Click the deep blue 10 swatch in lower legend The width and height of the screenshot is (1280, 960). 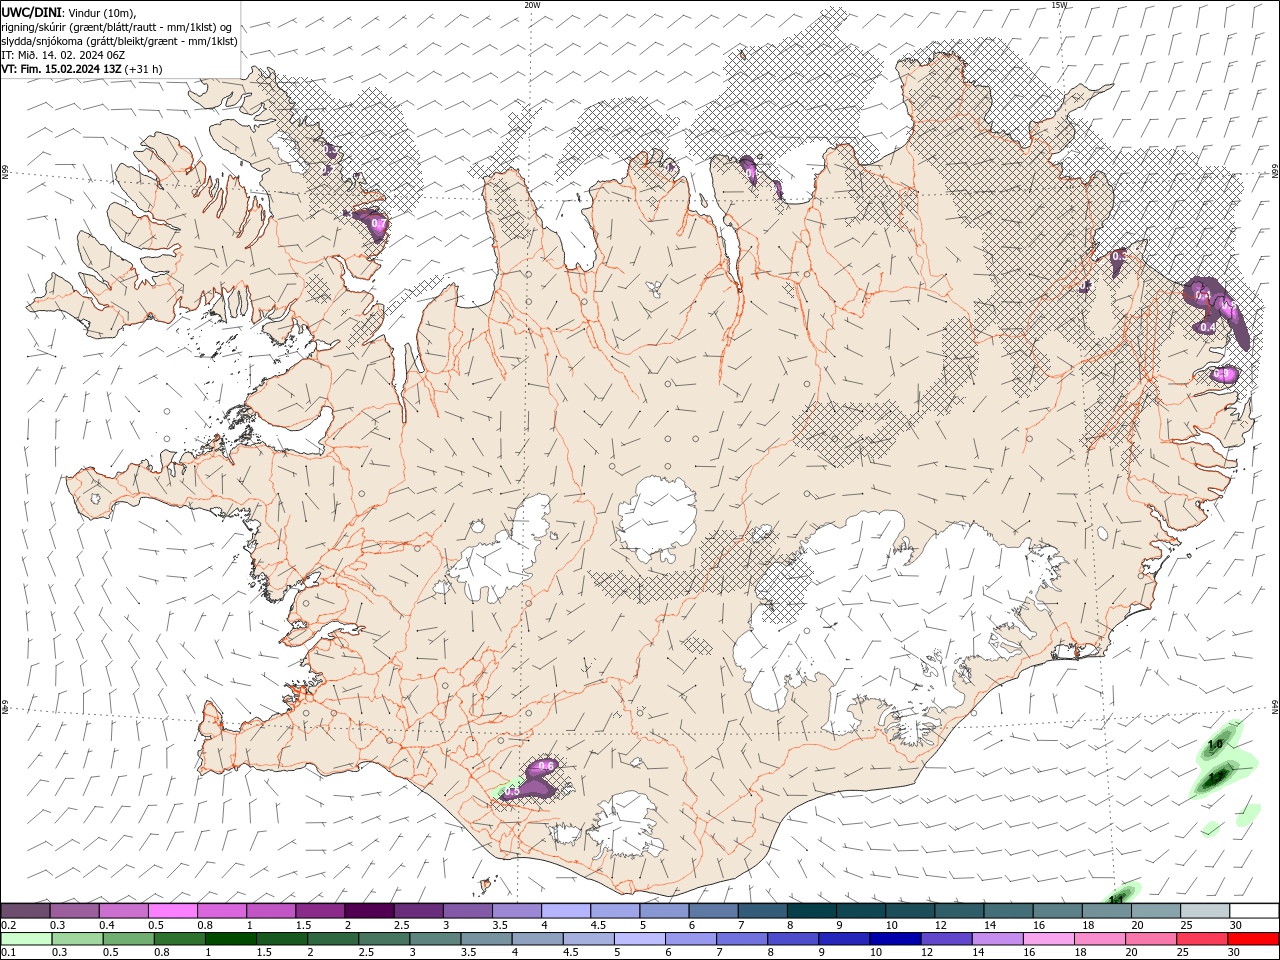coord(895,939)
